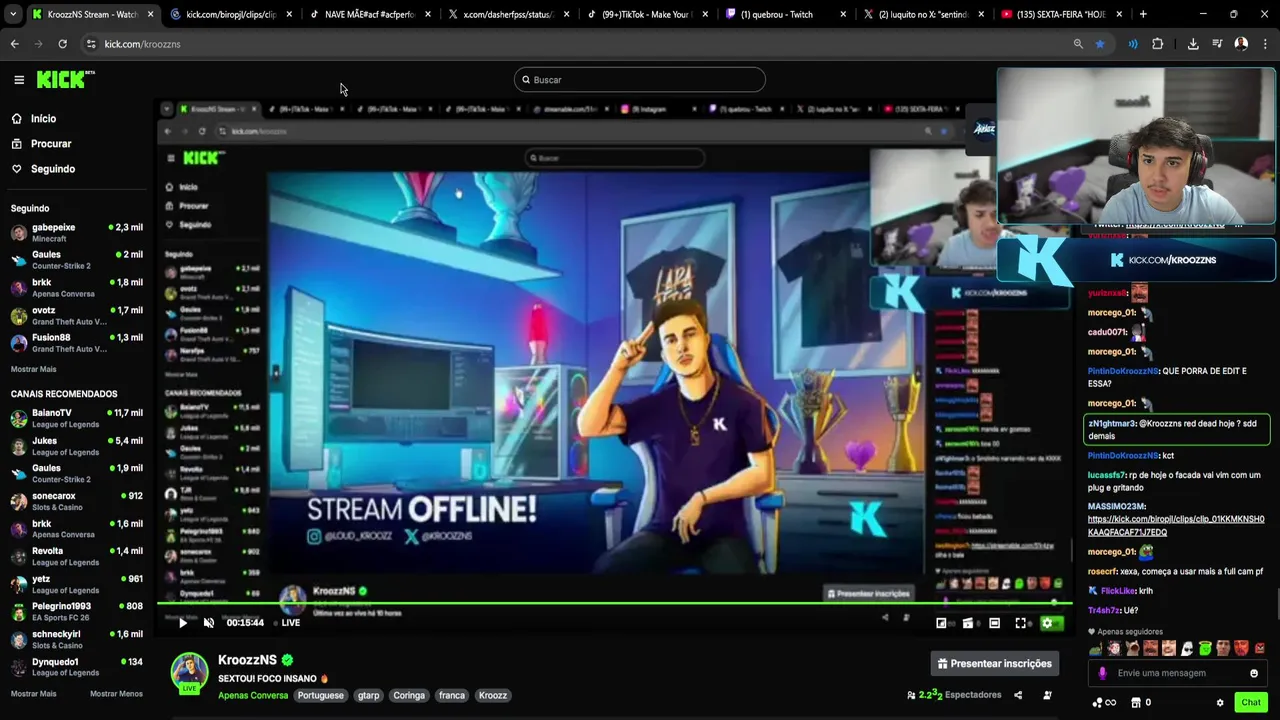Toggle theater mode in player
The height and width of the screenshot is (720, 1280).
994,623
